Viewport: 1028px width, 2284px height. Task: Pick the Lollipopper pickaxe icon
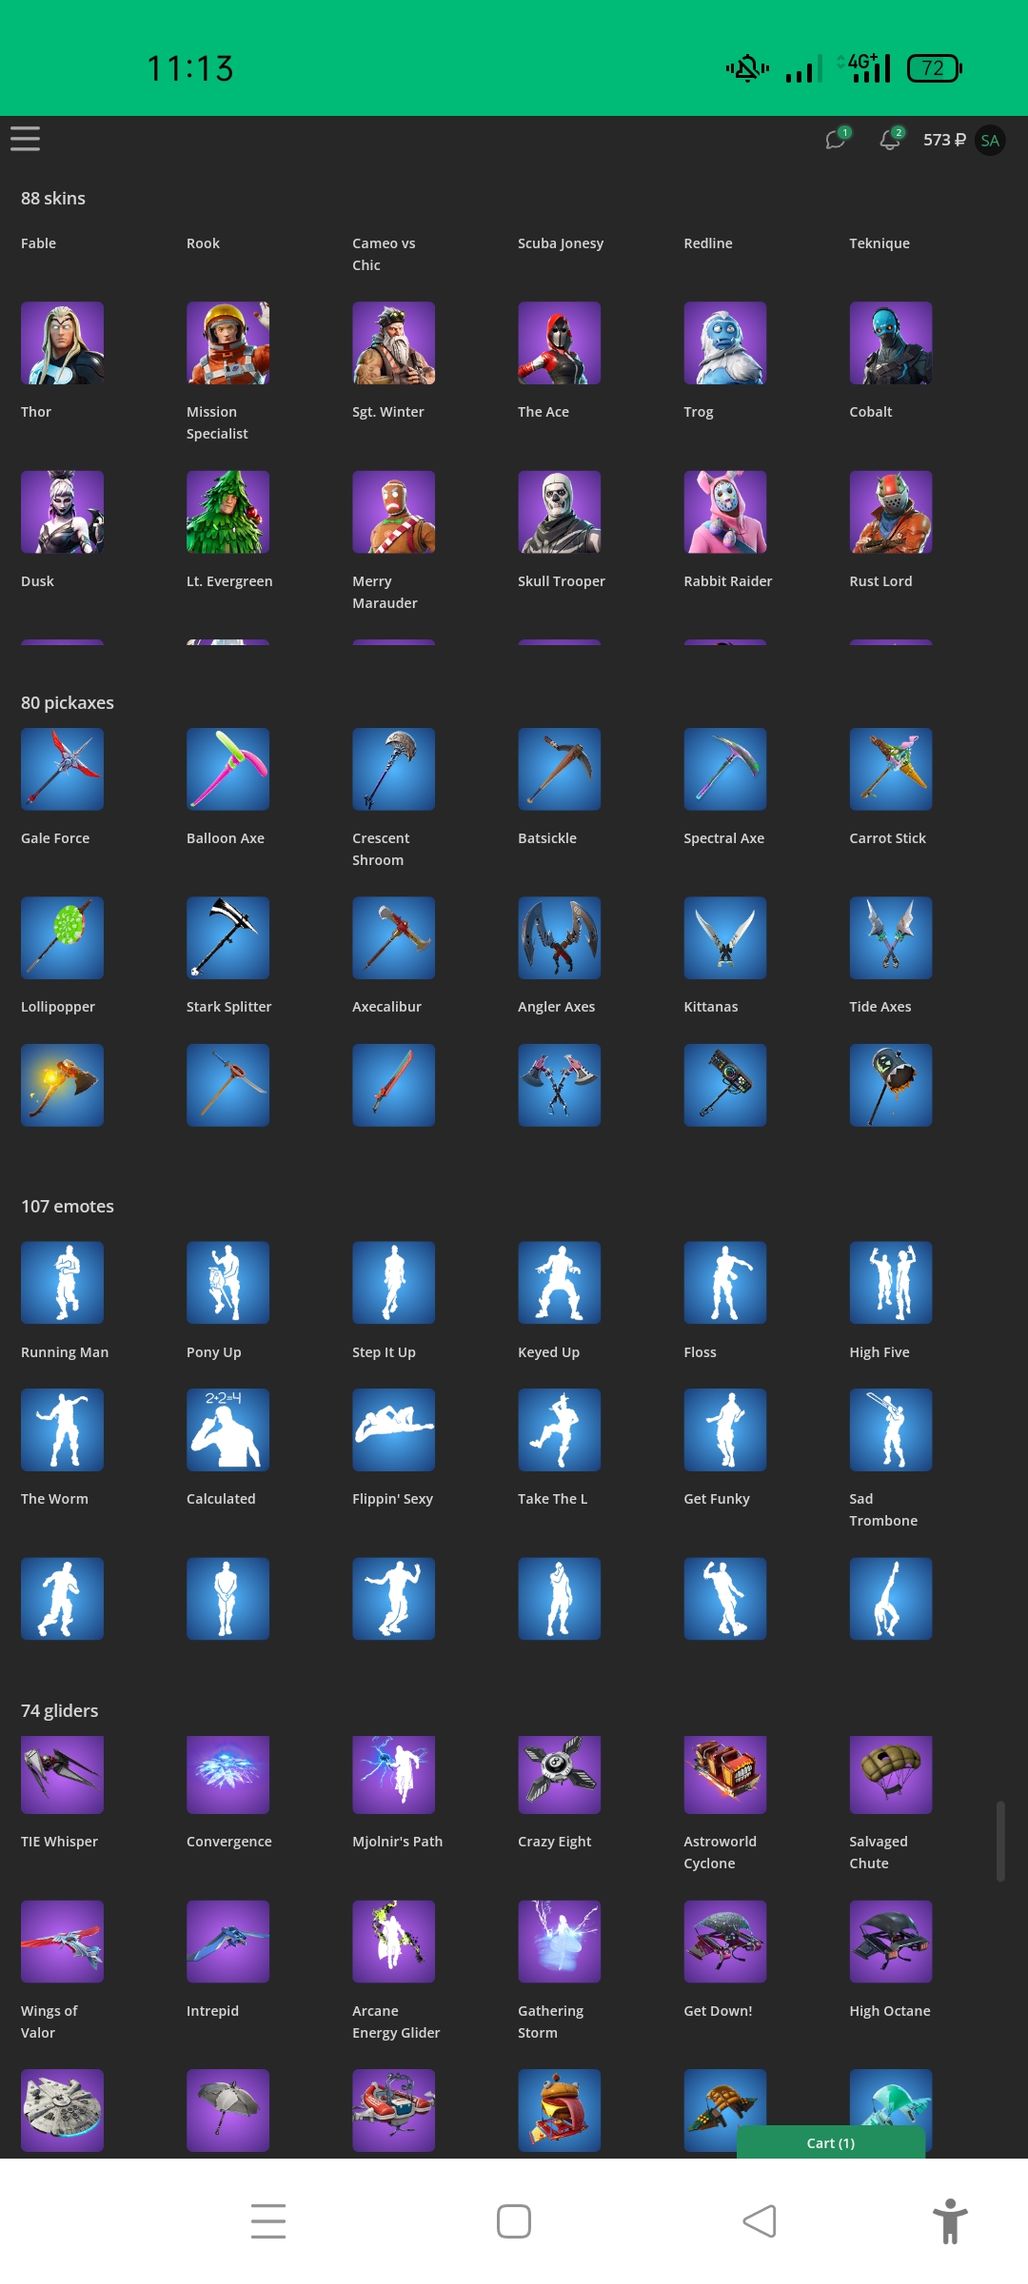[x=62, y=938]
